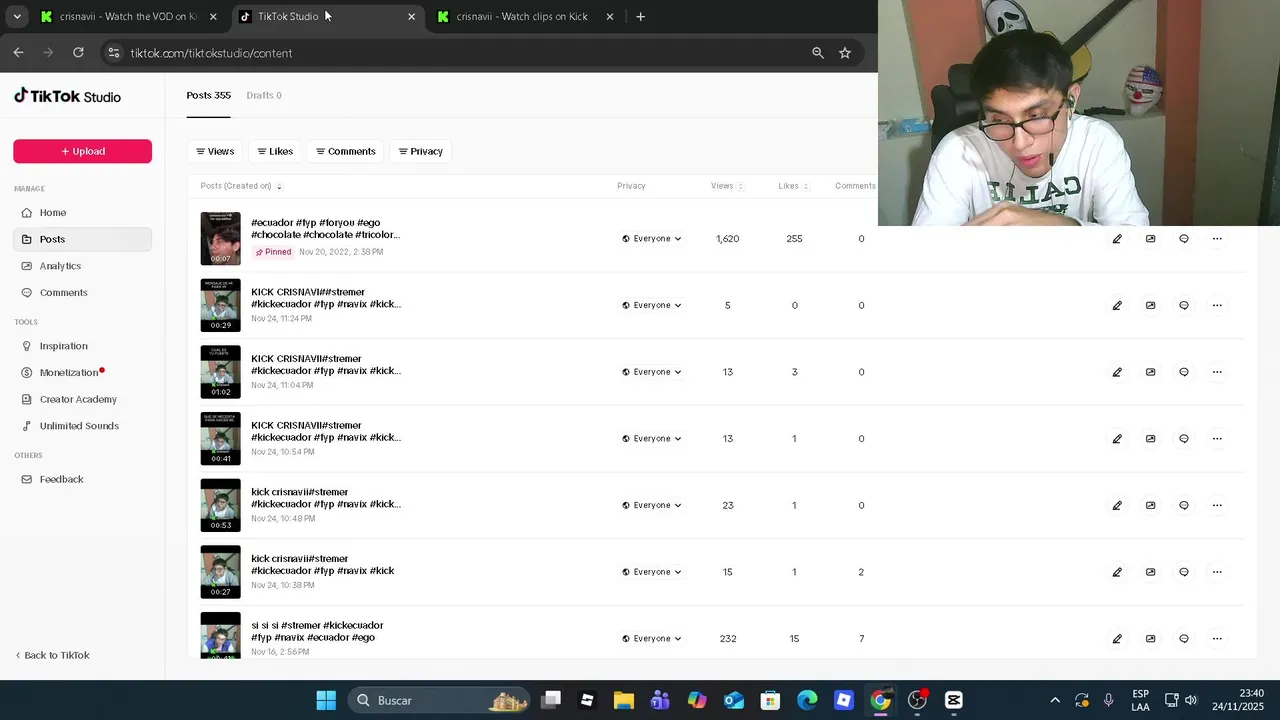Open CapCut from the taskbar

[x=954, y=700]
